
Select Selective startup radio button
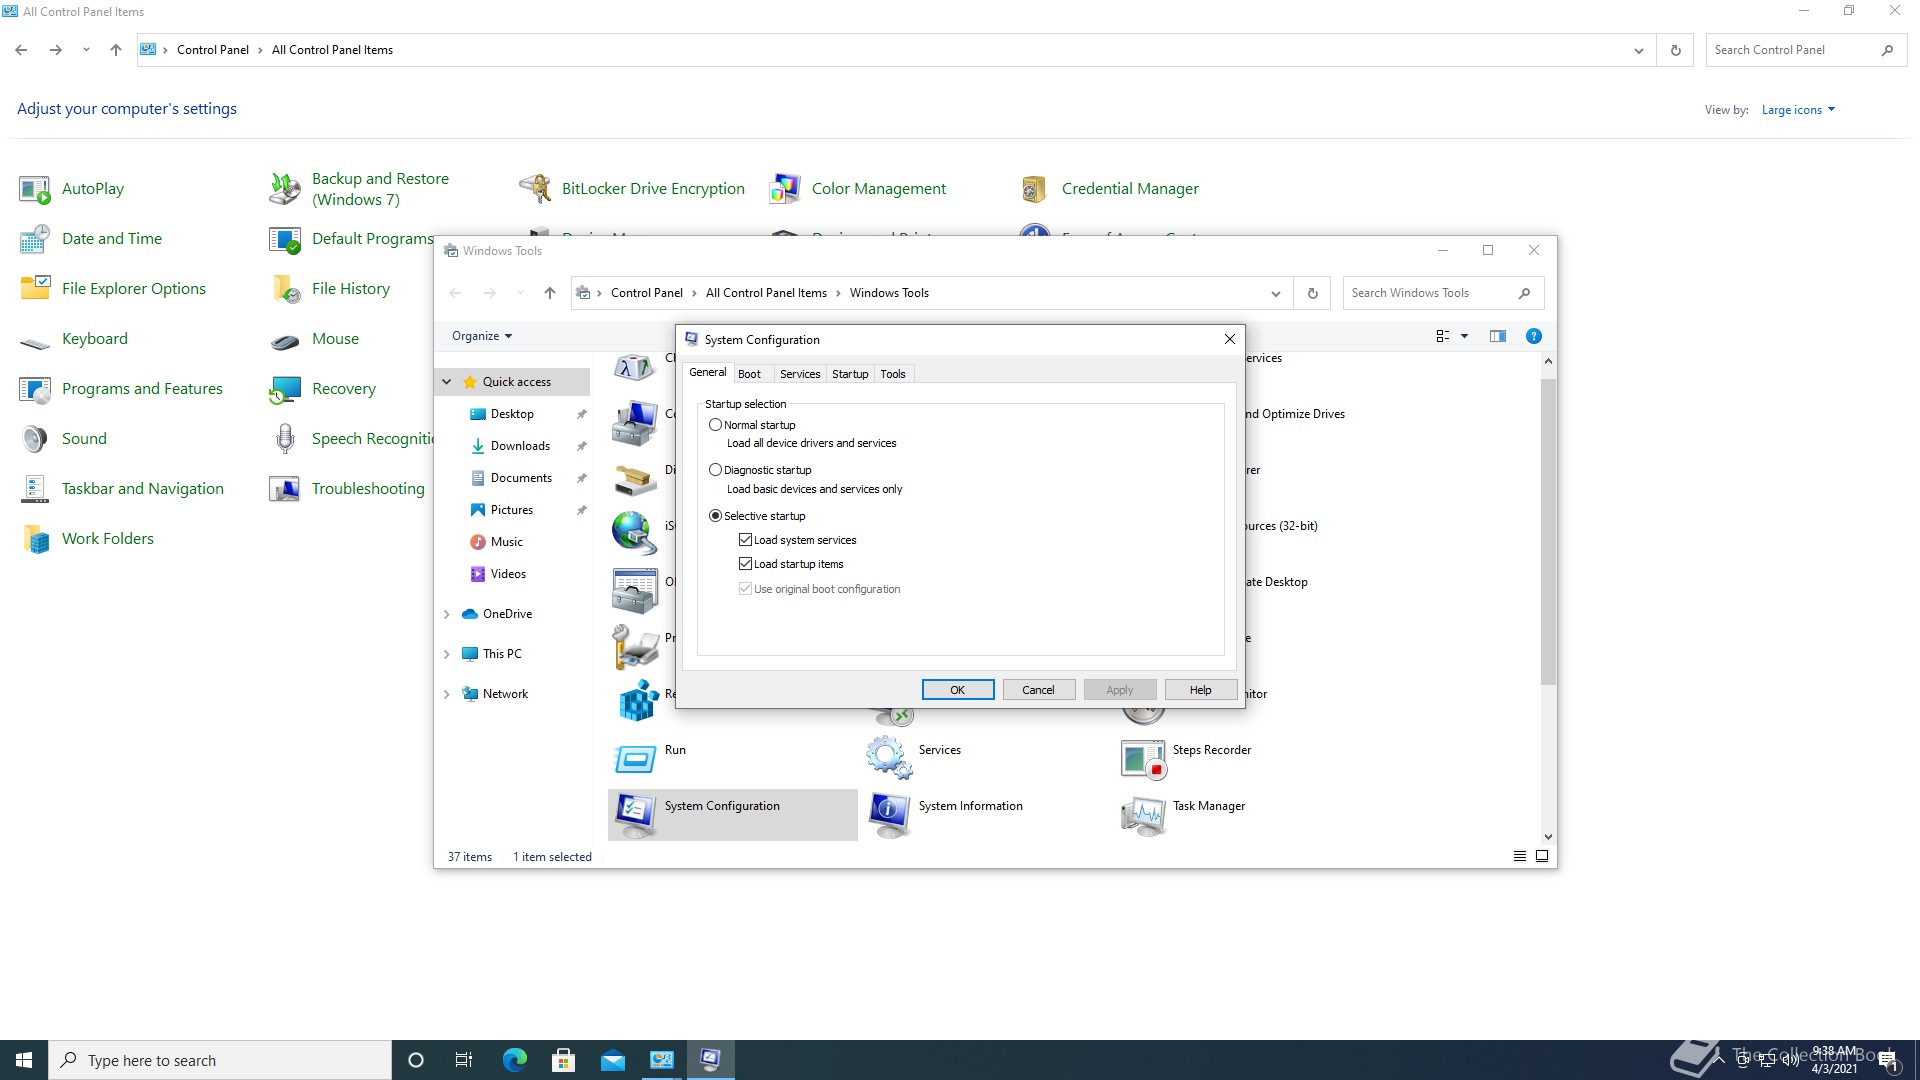pyautogui.click(x=715, y=516)
